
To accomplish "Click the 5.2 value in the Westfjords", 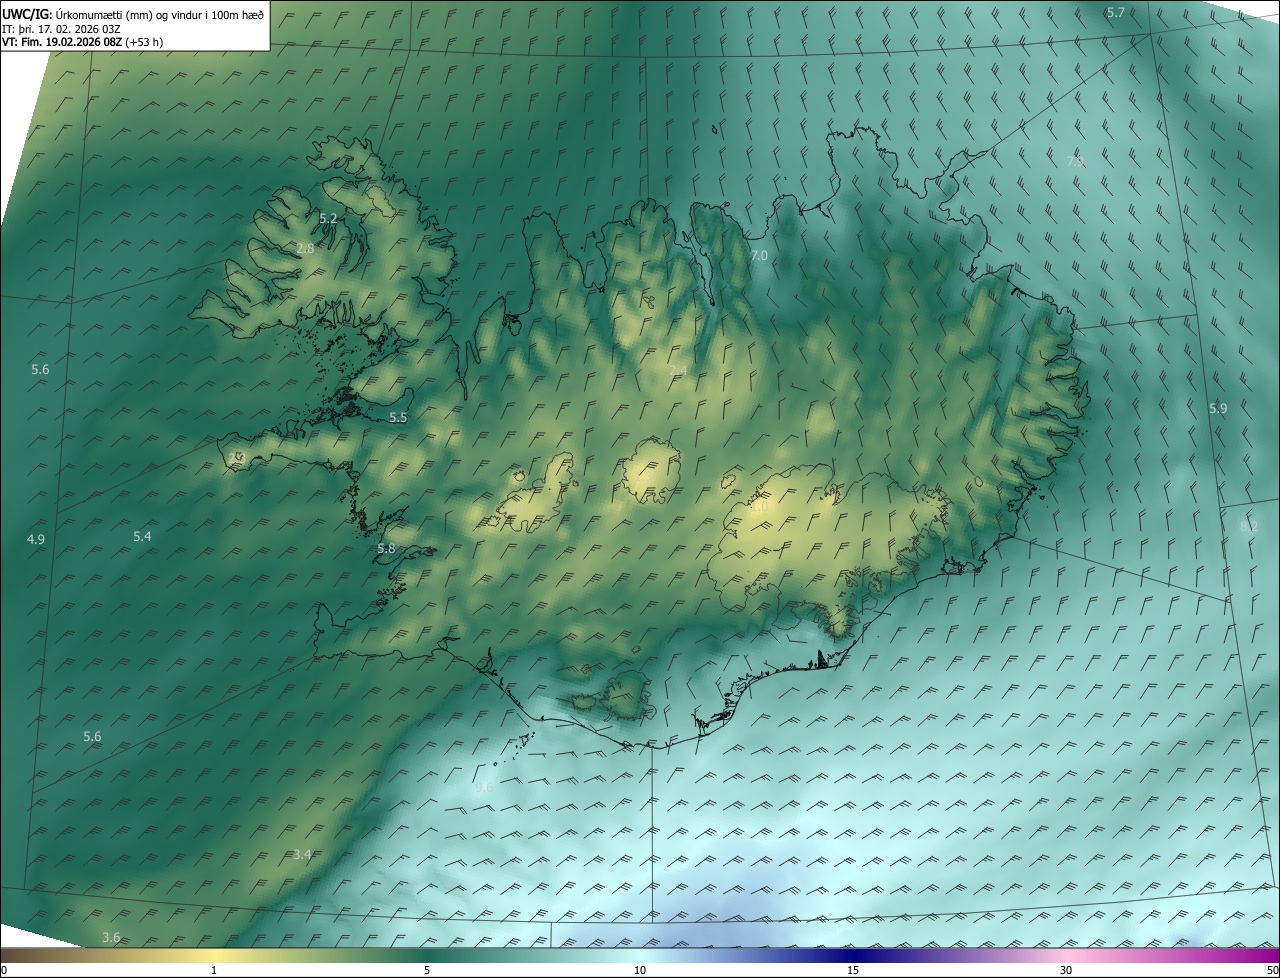I will [328, 218].
